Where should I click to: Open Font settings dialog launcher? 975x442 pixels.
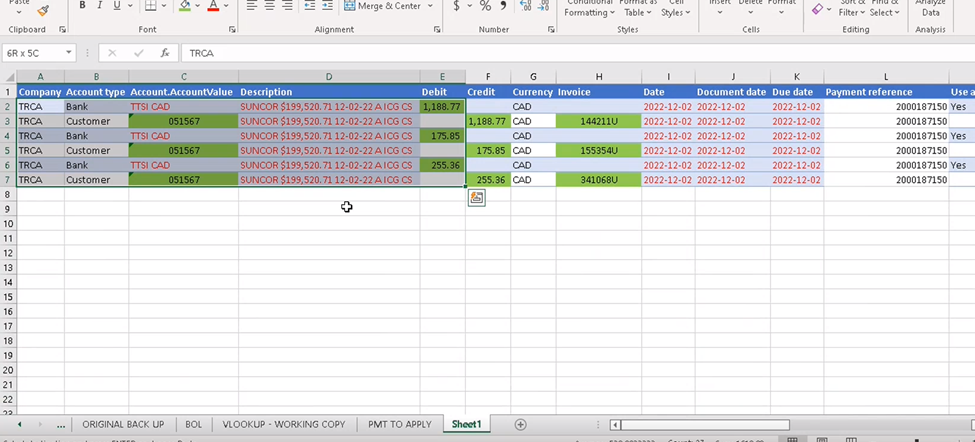pos(232,29)
